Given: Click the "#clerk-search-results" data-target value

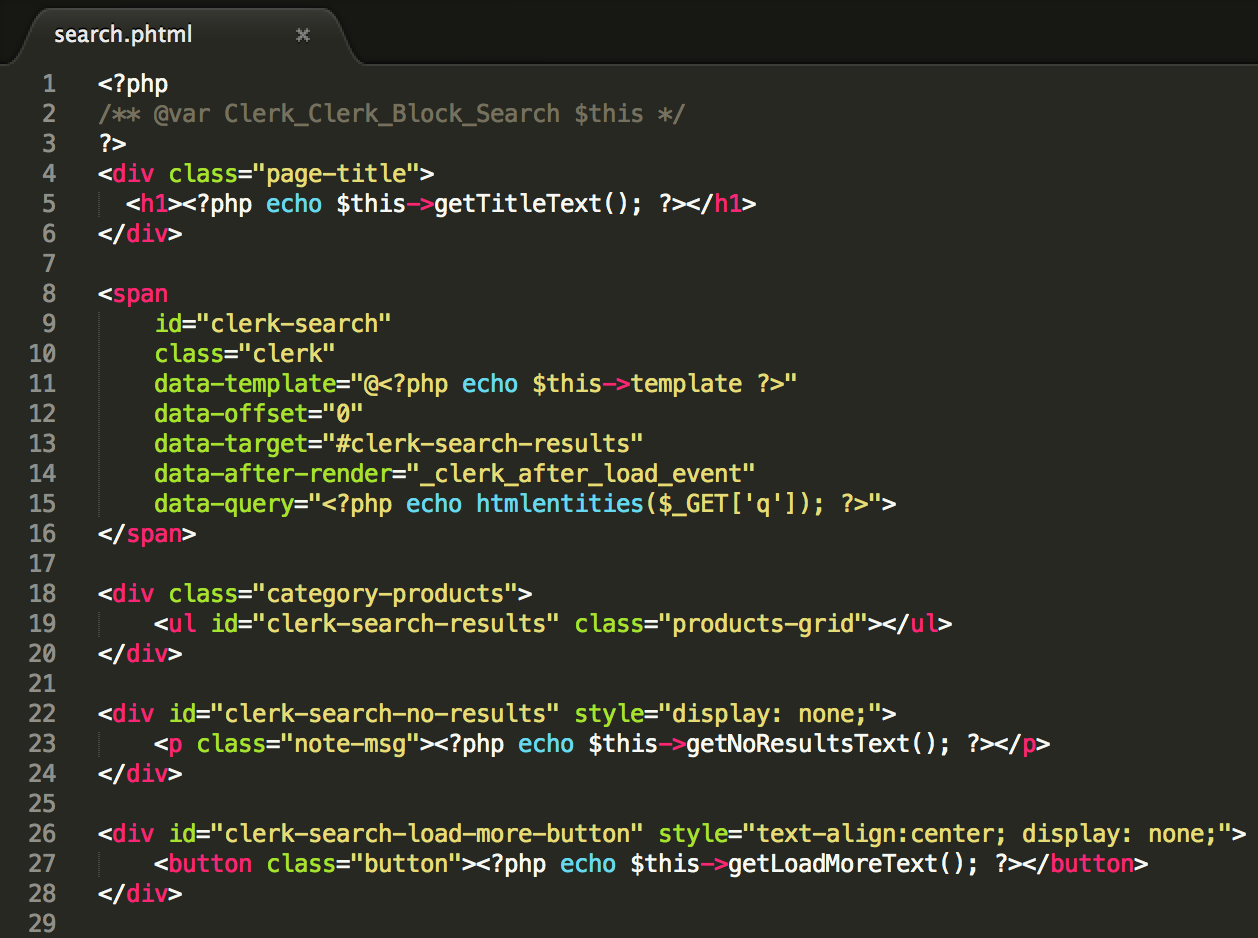Looking at the screenshot, I should click(475, 444).
